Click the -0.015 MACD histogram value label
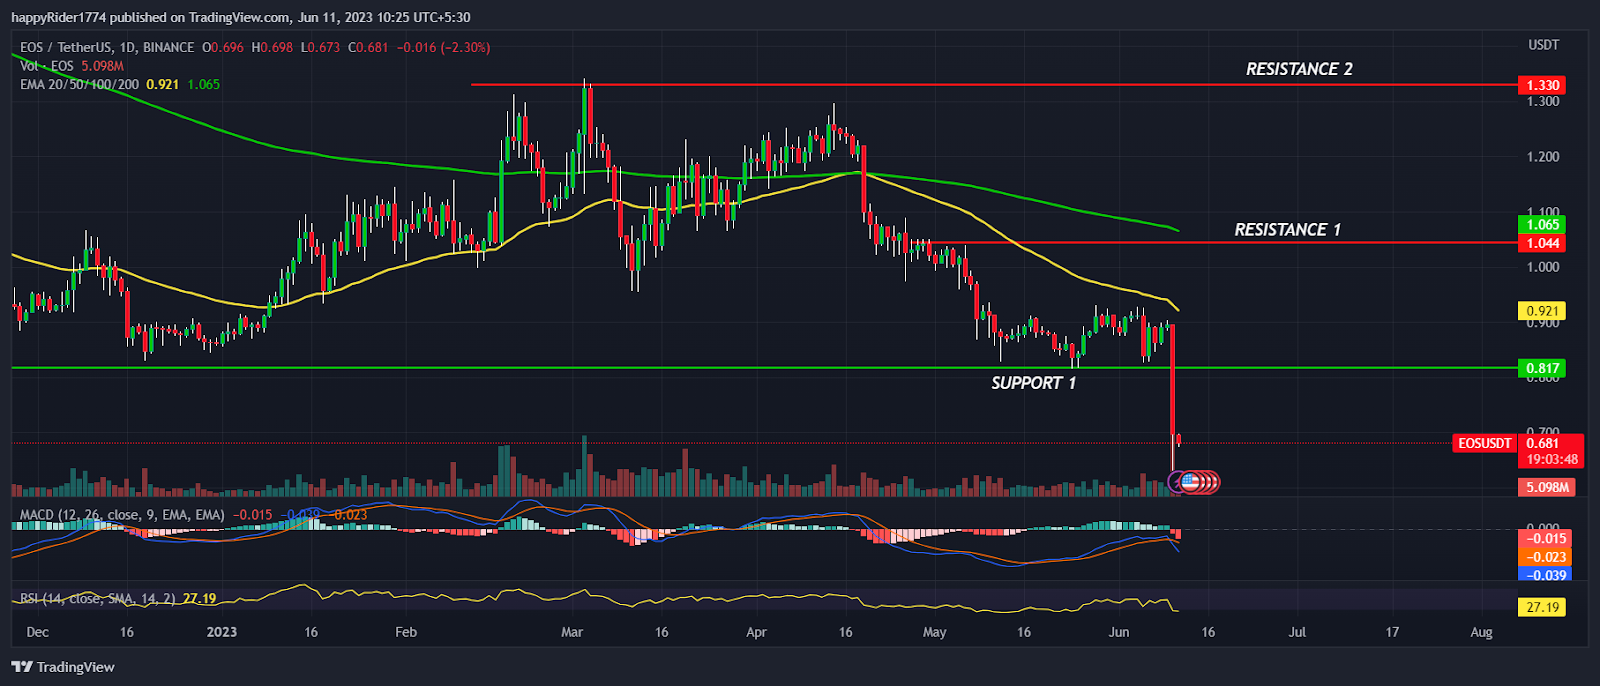 click(x=1545, y=538)
